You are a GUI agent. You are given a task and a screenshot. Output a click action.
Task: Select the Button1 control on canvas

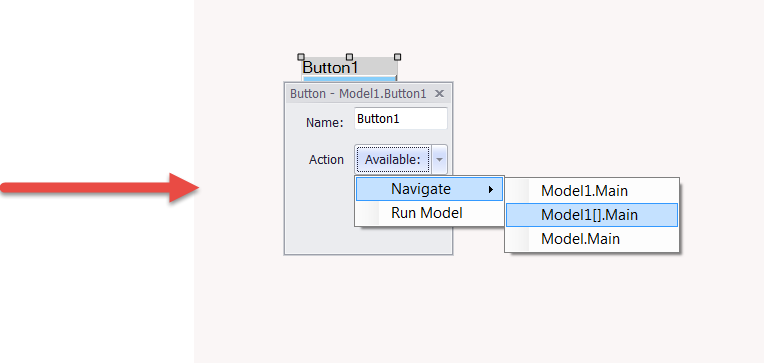click(349, 68)
